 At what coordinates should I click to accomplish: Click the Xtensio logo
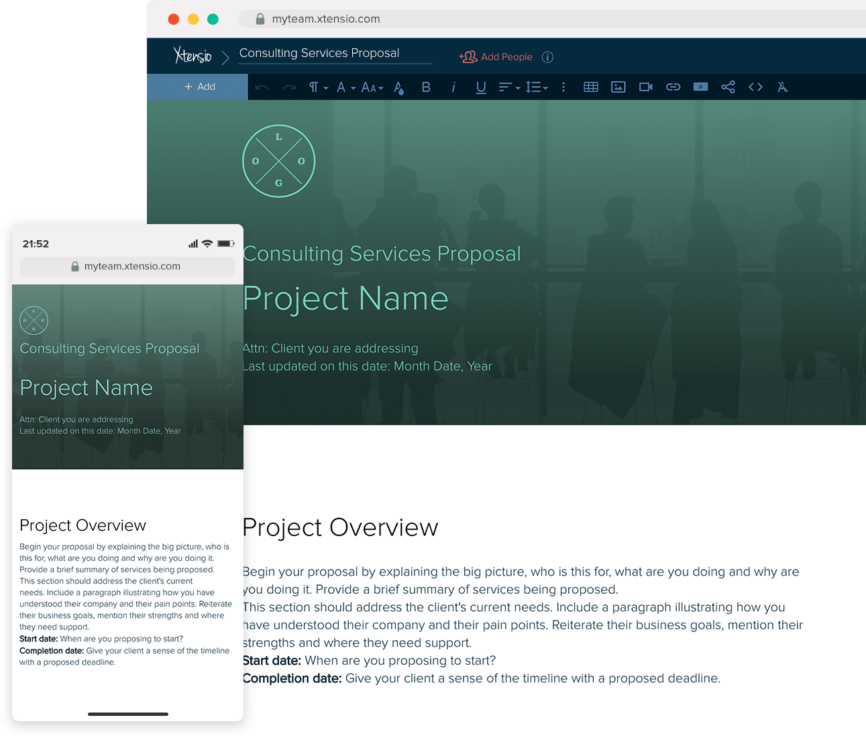pos(193,56)
